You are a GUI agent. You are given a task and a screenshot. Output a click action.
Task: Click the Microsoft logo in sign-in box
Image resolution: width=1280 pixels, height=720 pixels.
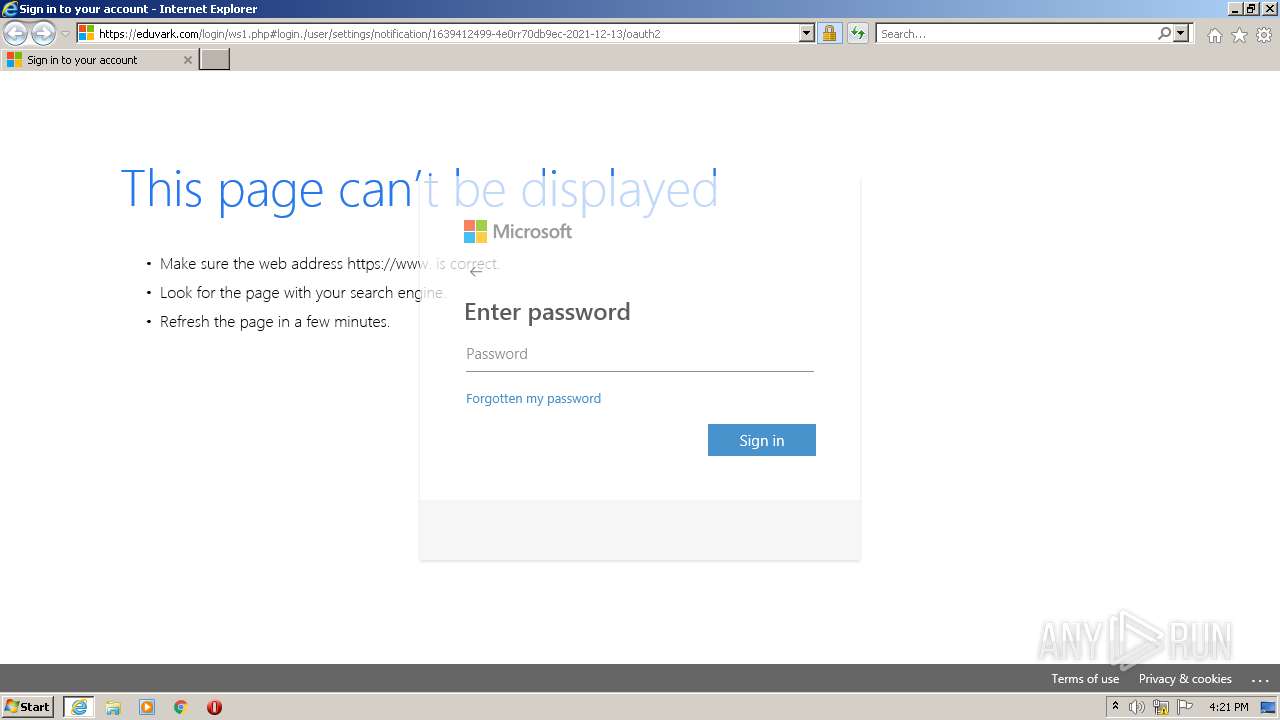518,232
